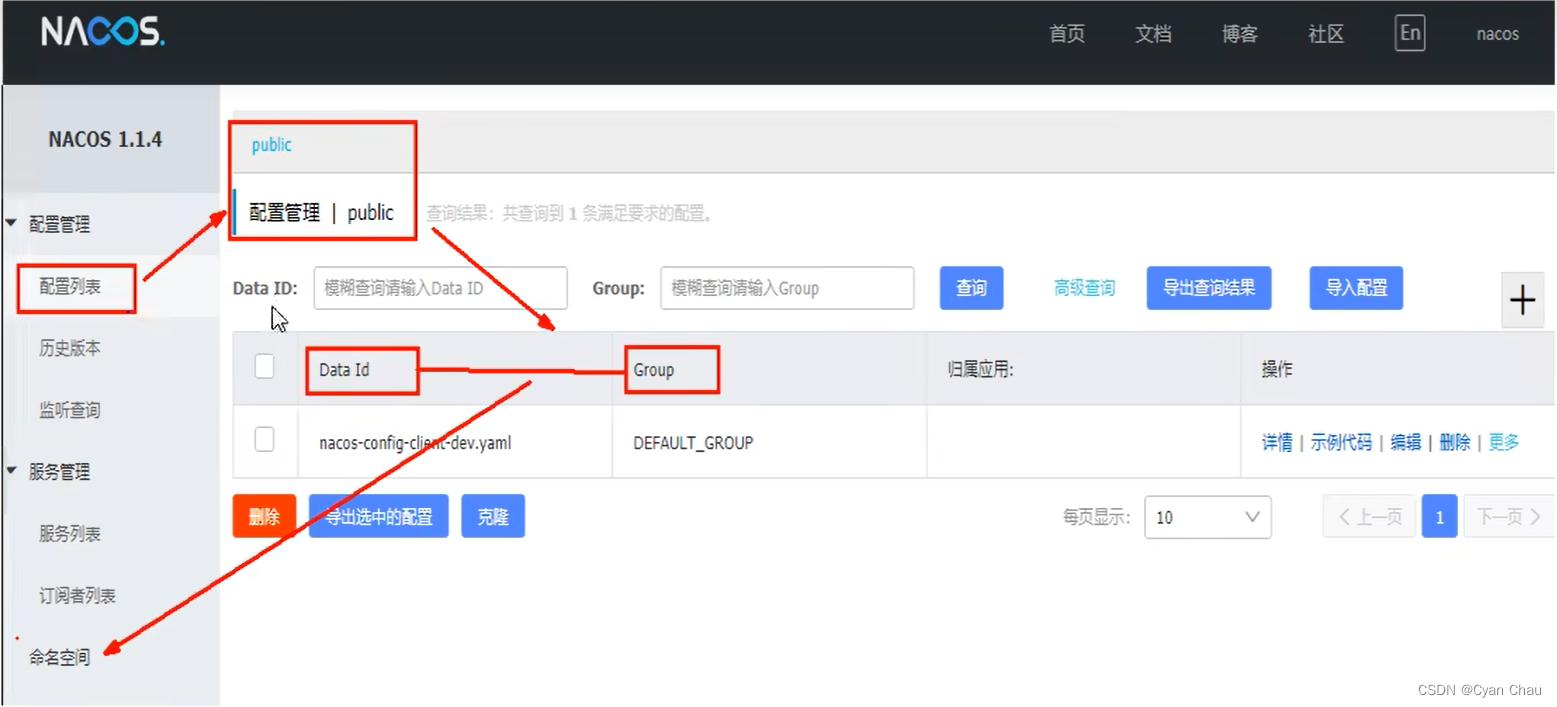Screen dimensions: 1557x707
Task: Click the orange 删除 delete button
Action: [264, 516]
